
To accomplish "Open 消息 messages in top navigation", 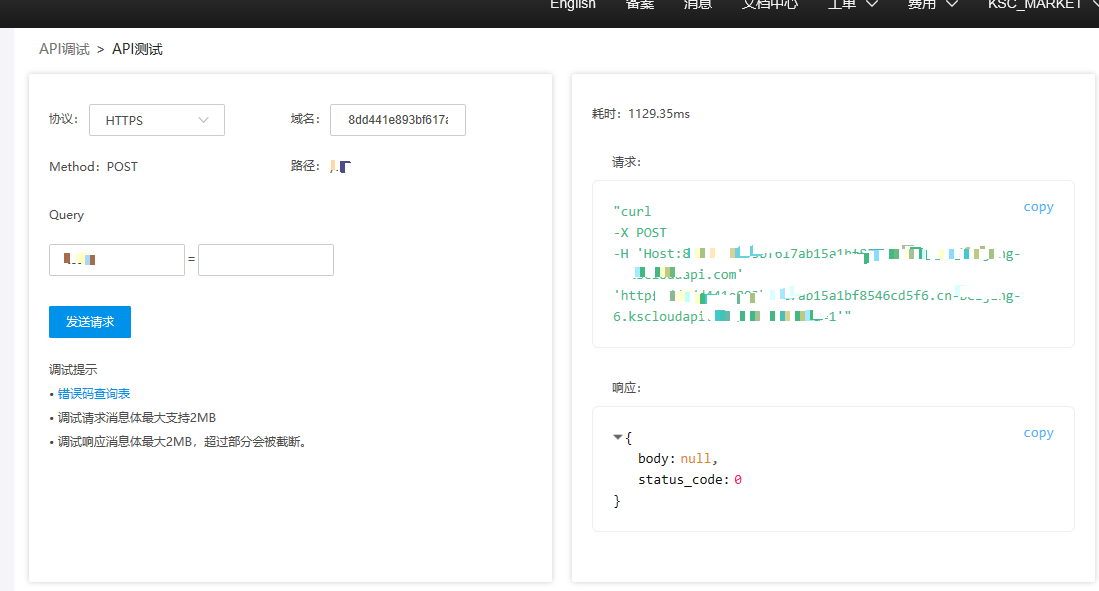I will 697,5.
